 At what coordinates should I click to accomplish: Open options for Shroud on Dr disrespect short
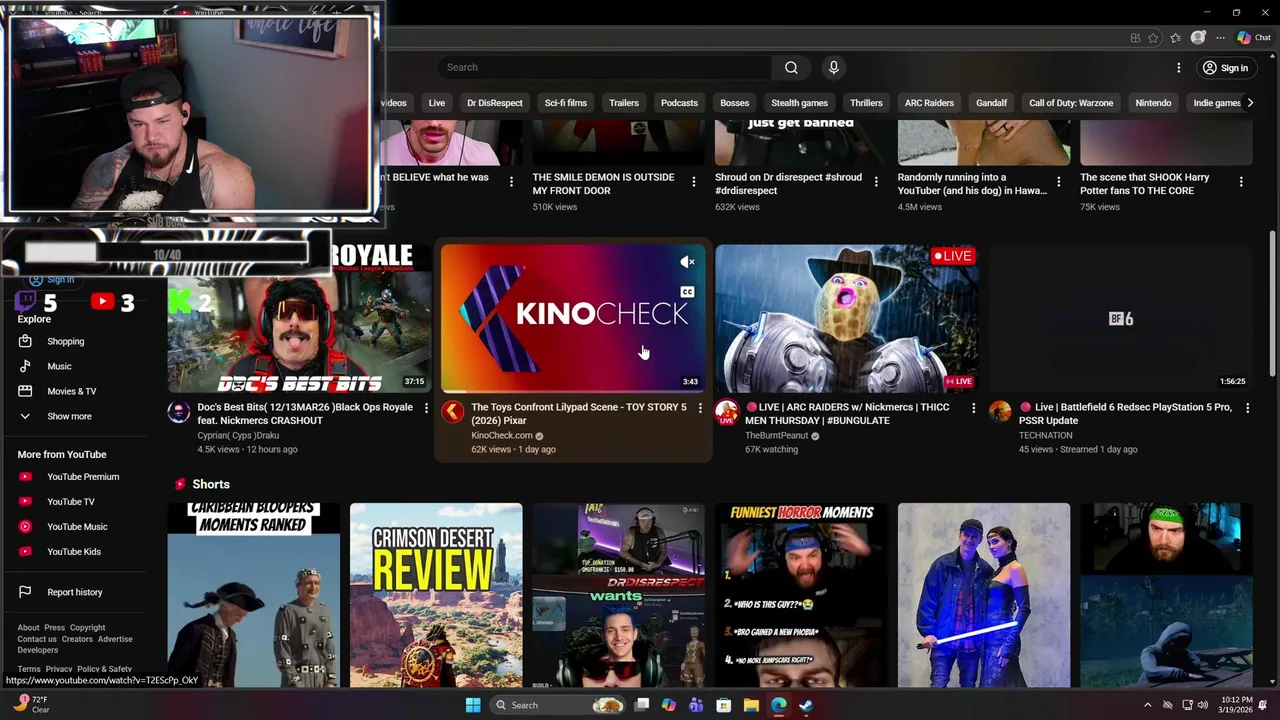coord(876,182)
